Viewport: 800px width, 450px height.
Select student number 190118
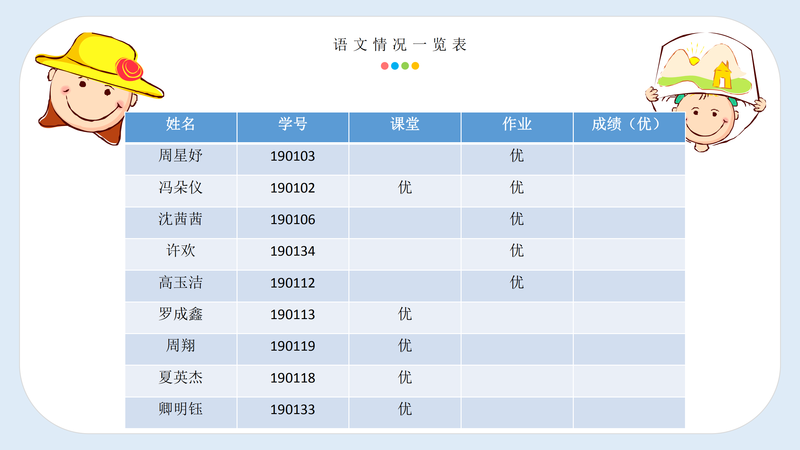point(293,378)
